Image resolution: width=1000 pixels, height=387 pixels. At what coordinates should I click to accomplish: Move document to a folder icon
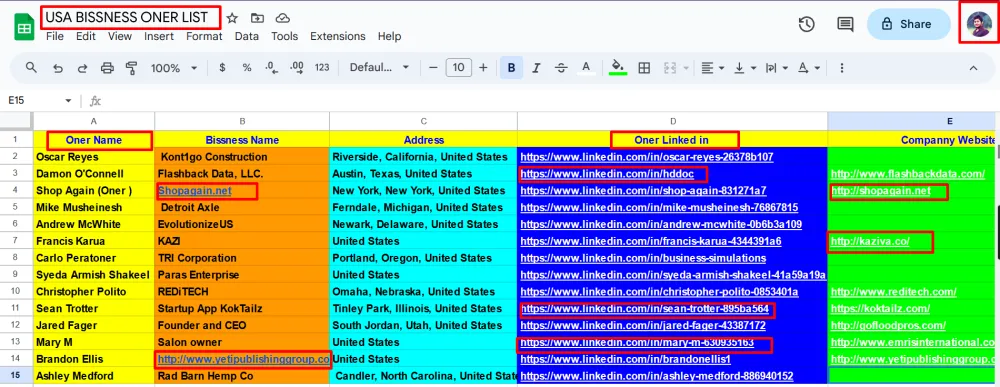pyautogui.click(x=258, y=18)
